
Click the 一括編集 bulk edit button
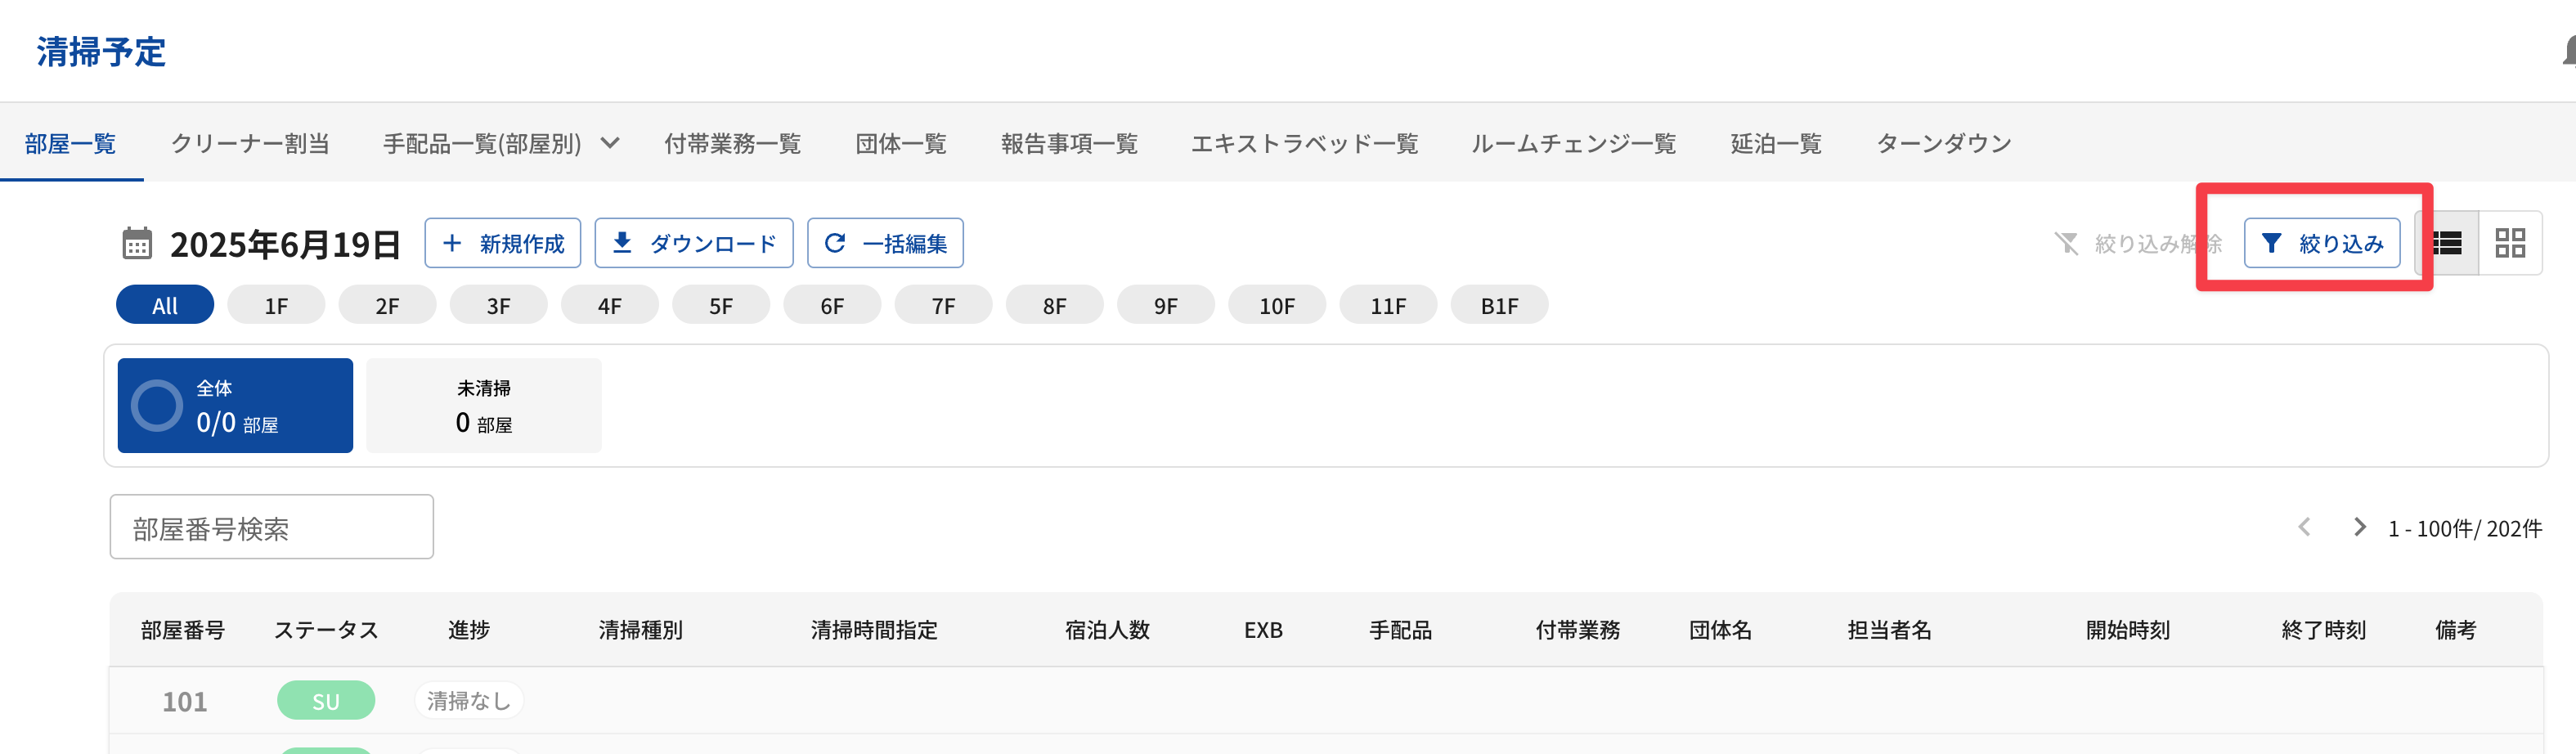[x=885, y=243]
